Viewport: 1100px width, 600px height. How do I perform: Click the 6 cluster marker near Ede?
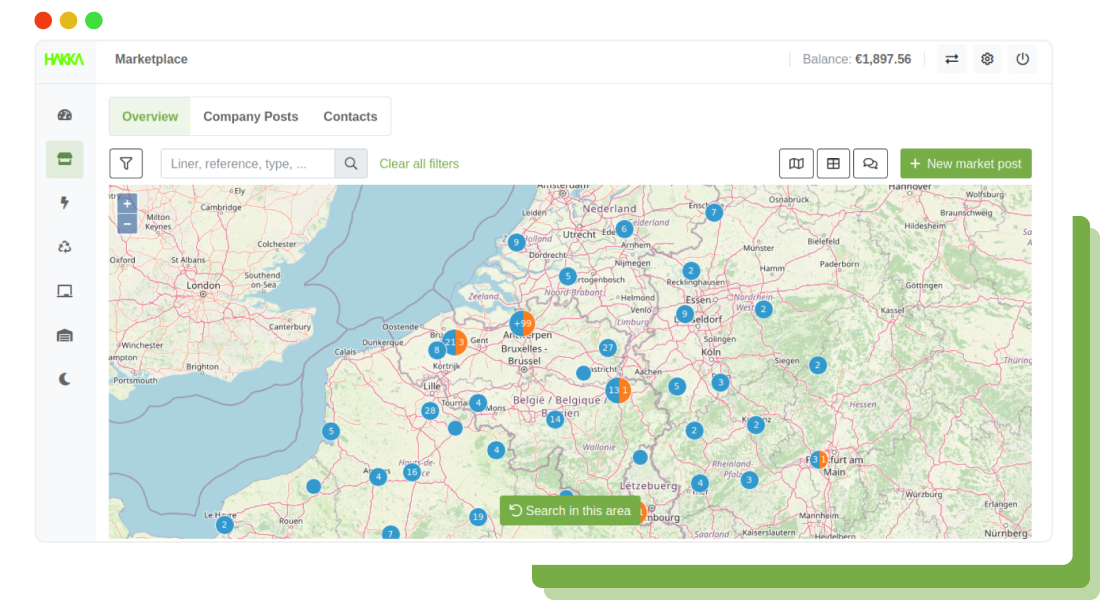[x=624, y=229]
